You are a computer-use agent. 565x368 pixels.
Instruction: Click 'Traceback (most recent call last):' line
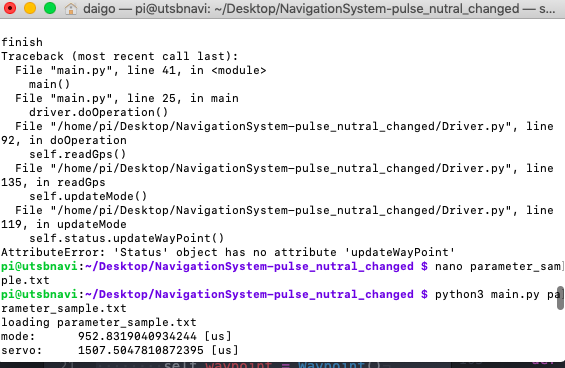119,56
